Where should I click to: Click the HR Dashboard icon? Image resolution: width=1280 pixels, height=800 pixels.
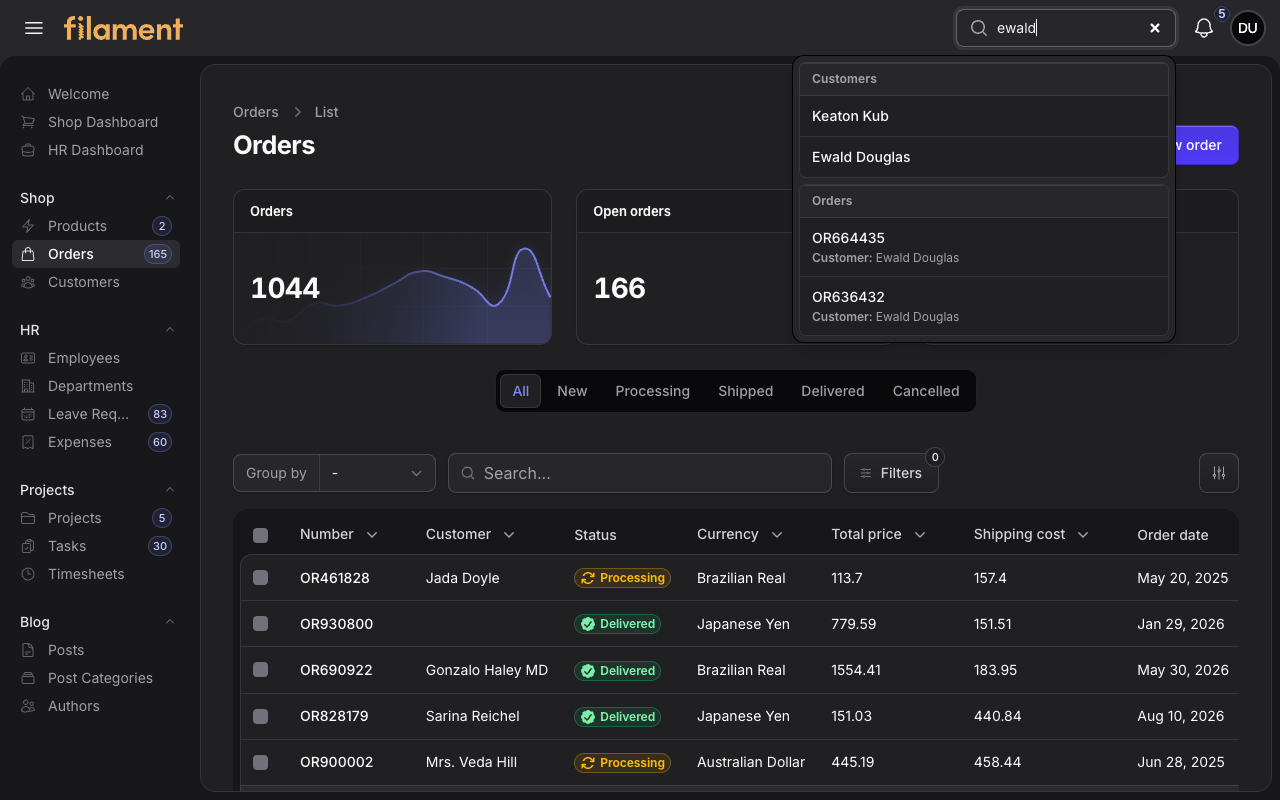(28, 150)
